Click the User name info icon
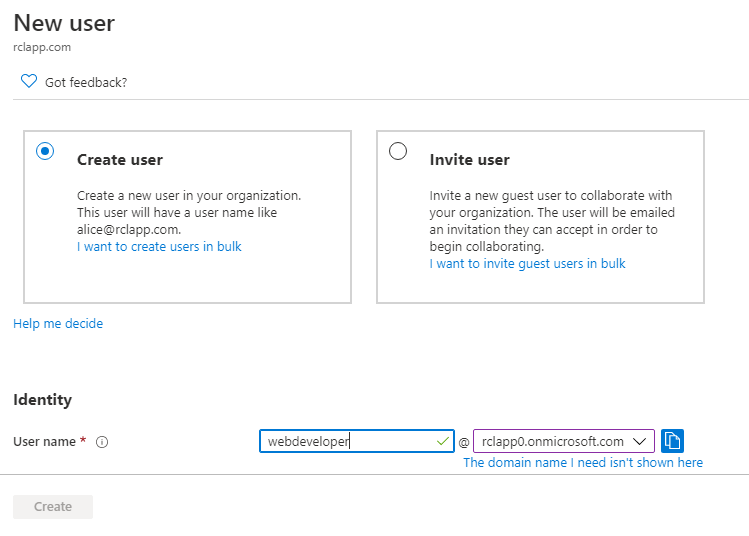This screenshot has height=536, width=749. (102, 442)
